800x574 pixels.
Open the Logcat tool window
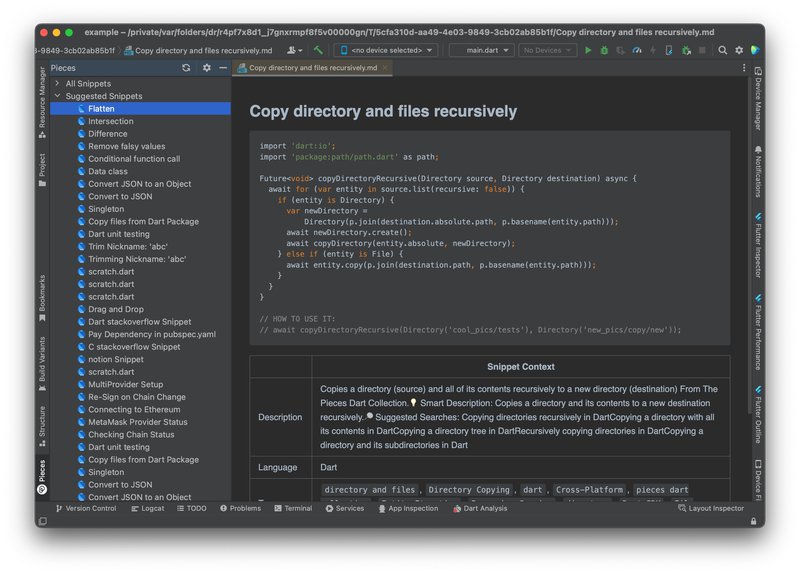point(147,508)
